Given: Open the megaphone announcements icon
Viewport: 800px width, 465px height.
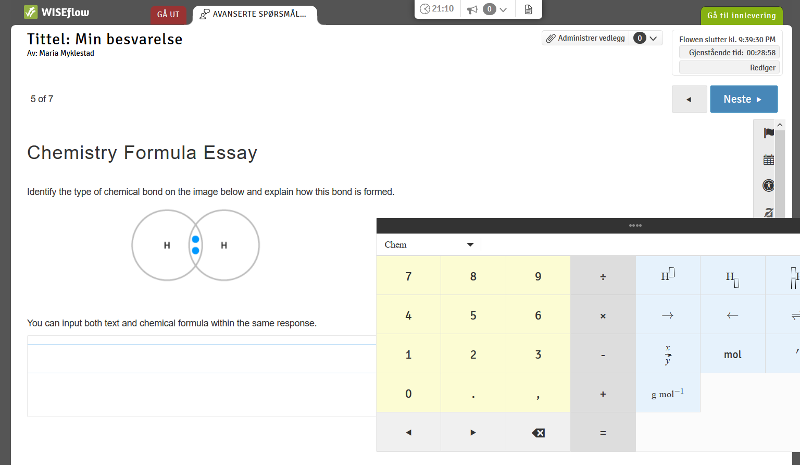Looking at the screenshot, I should [472, 9].
